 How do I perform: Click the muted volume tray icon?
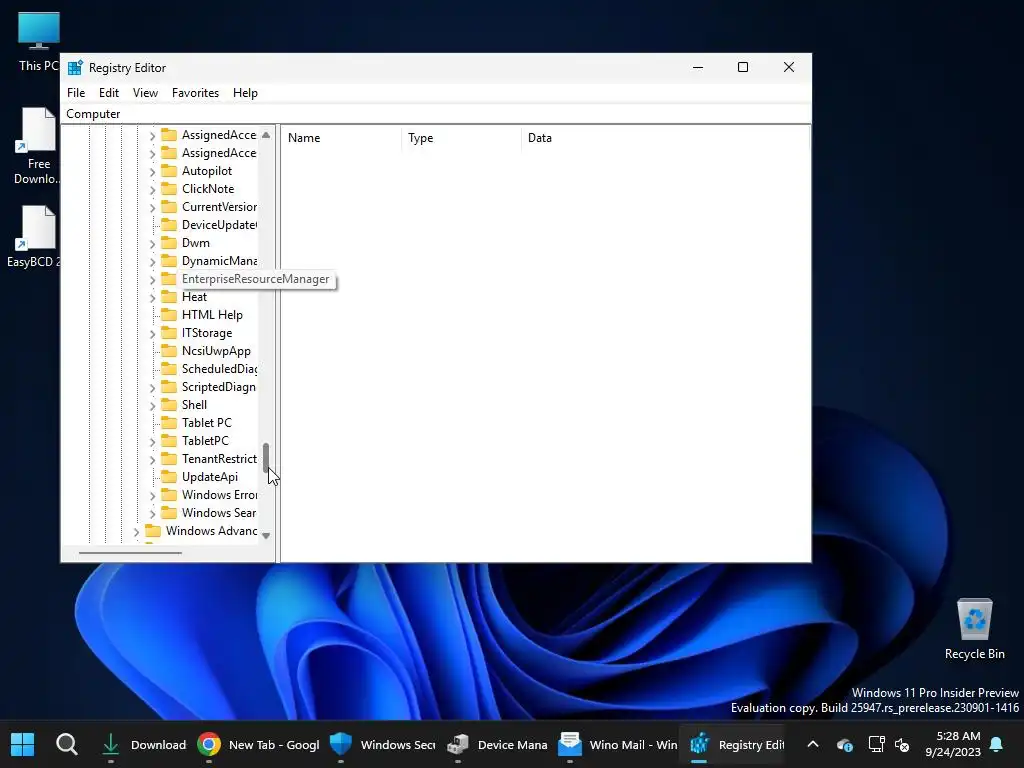point(903,744)
